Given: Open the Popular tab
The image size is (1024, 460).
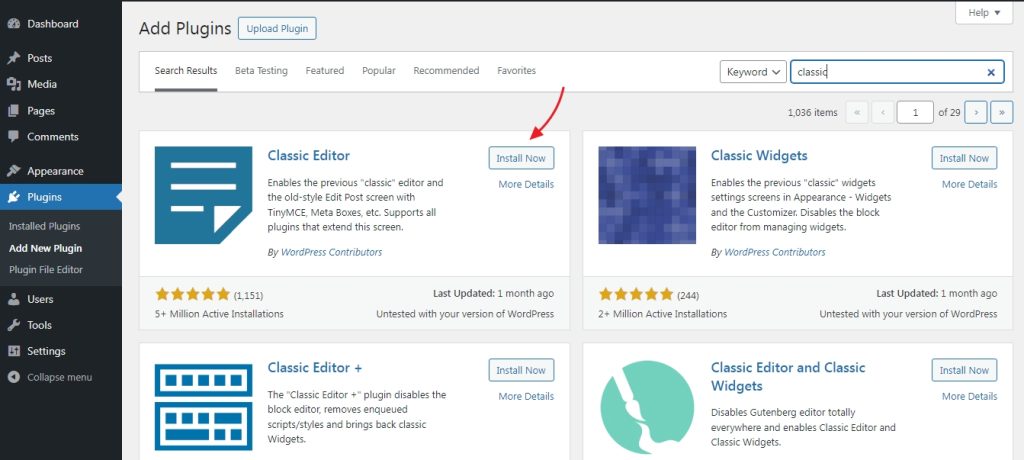Looking at the screenshot, I should point(379,71).
